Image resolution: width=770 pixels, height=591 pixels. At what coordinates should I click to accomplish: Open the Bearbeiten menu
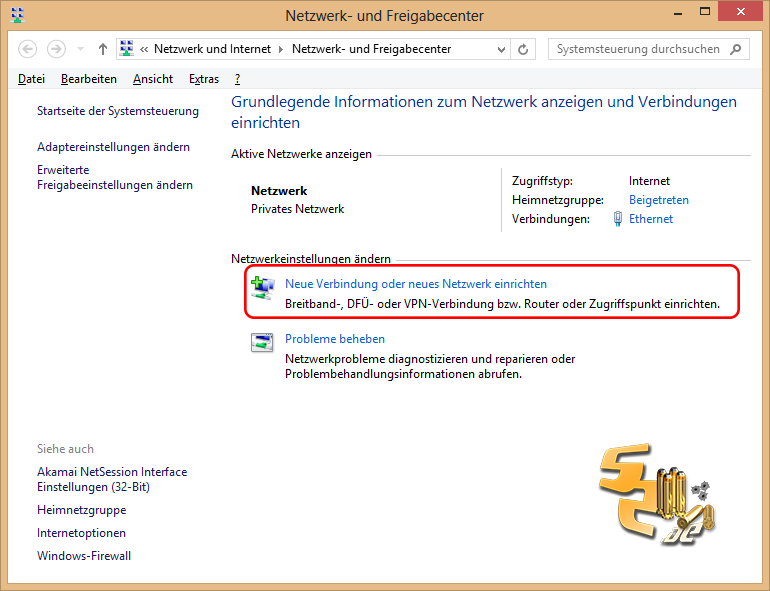(88, 79)
